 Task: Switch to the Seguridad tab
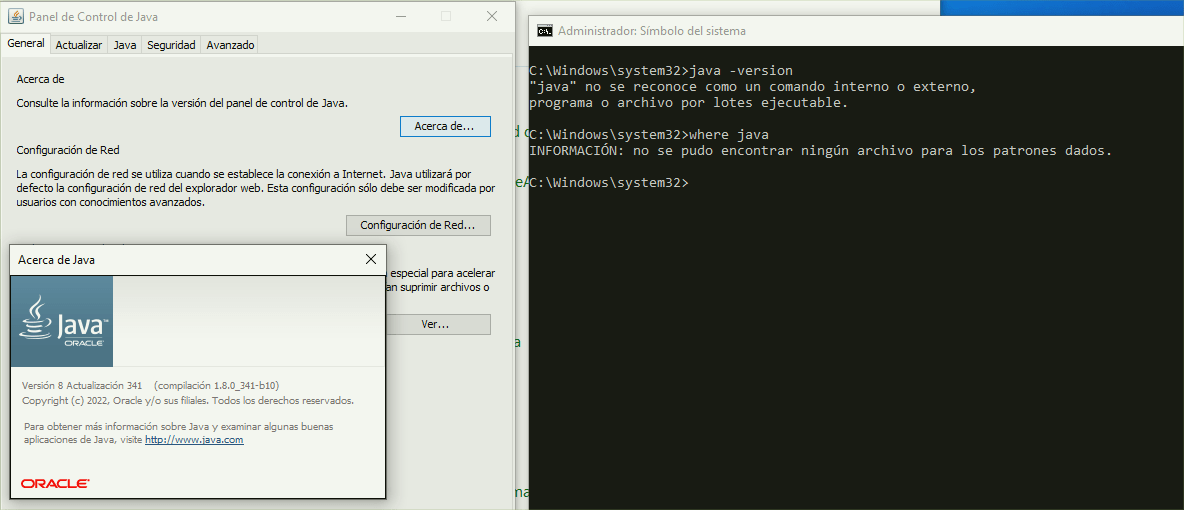pos(171,45)
